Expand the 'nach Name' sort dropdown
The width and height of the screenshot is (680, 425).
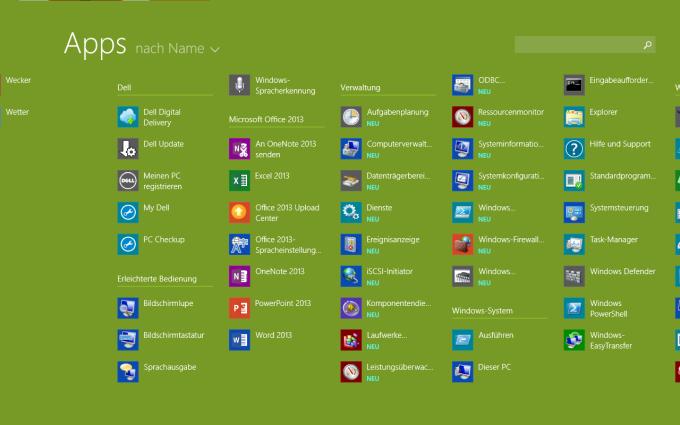point(178,49)
